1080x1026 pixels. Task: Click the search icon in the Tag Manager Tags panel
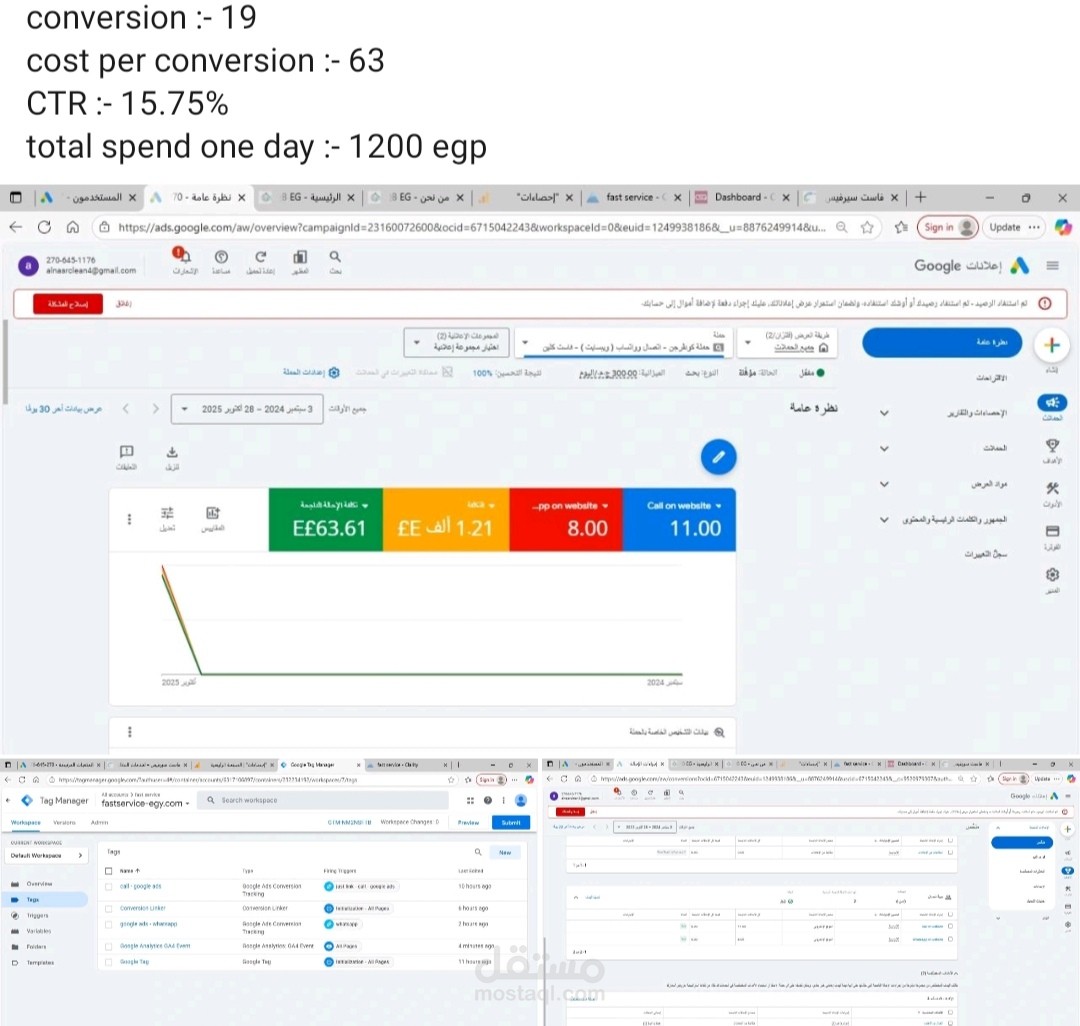pyautogui.click(x=478, y=852)
